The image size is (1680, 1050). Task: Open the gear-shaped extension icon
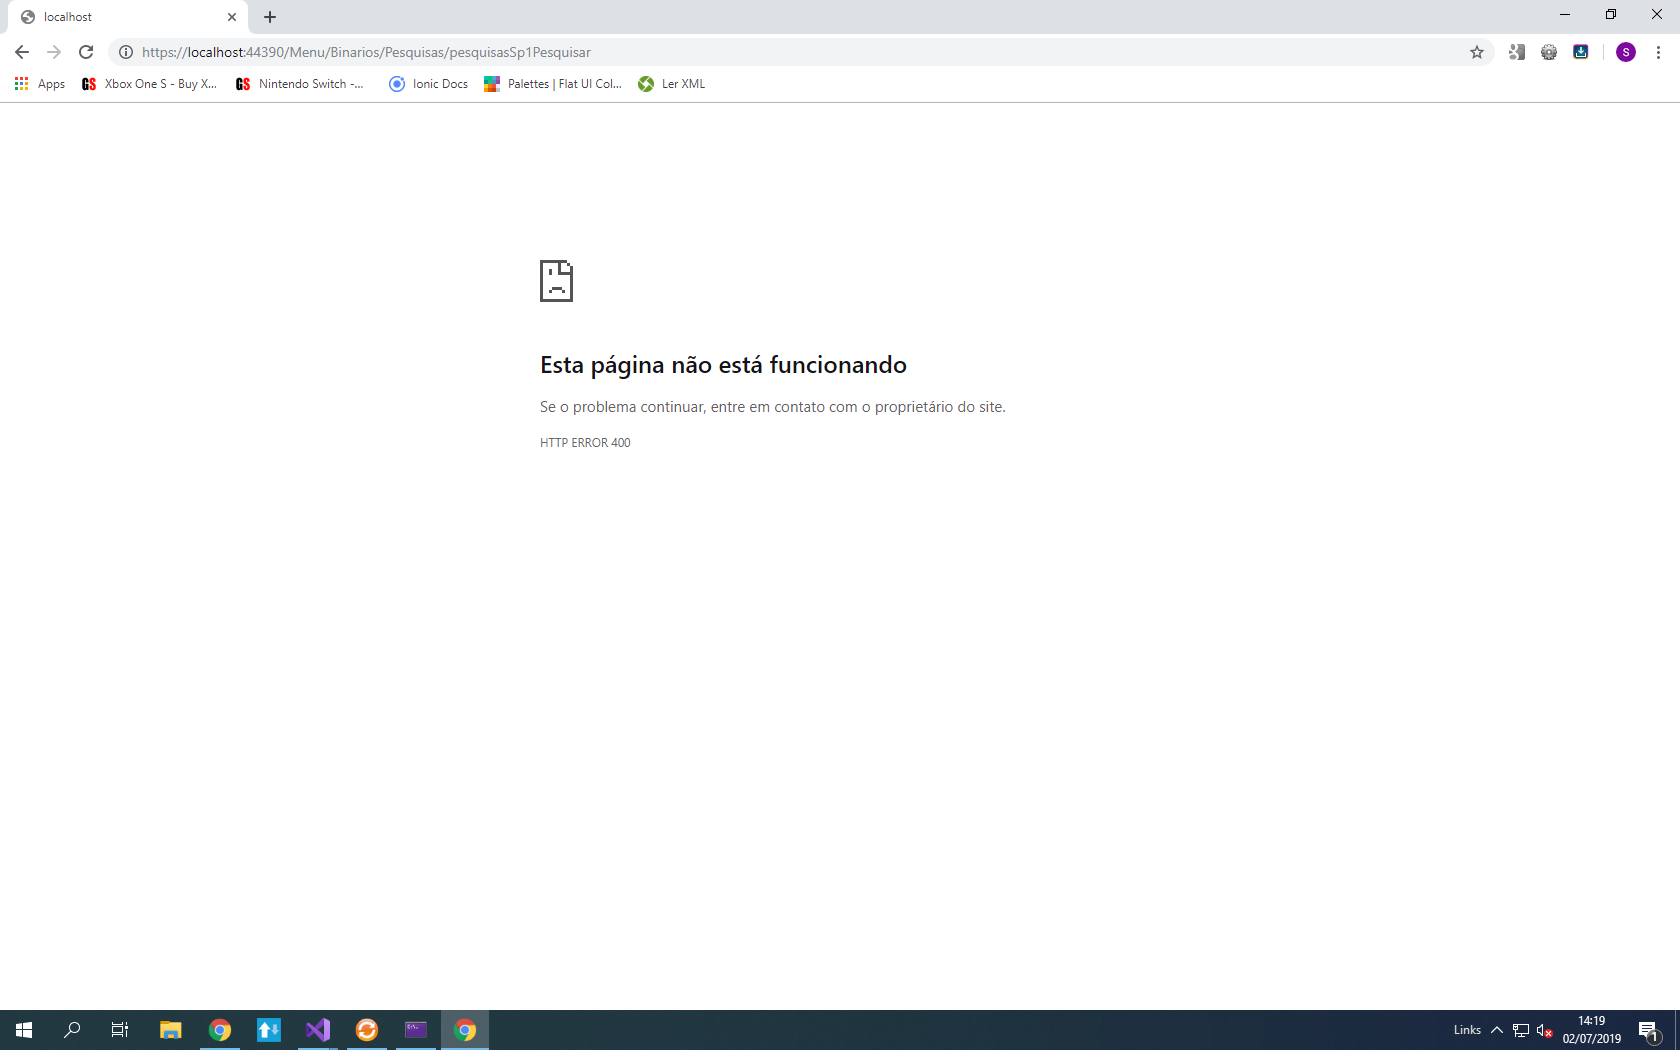click(x=1549, y=52)
